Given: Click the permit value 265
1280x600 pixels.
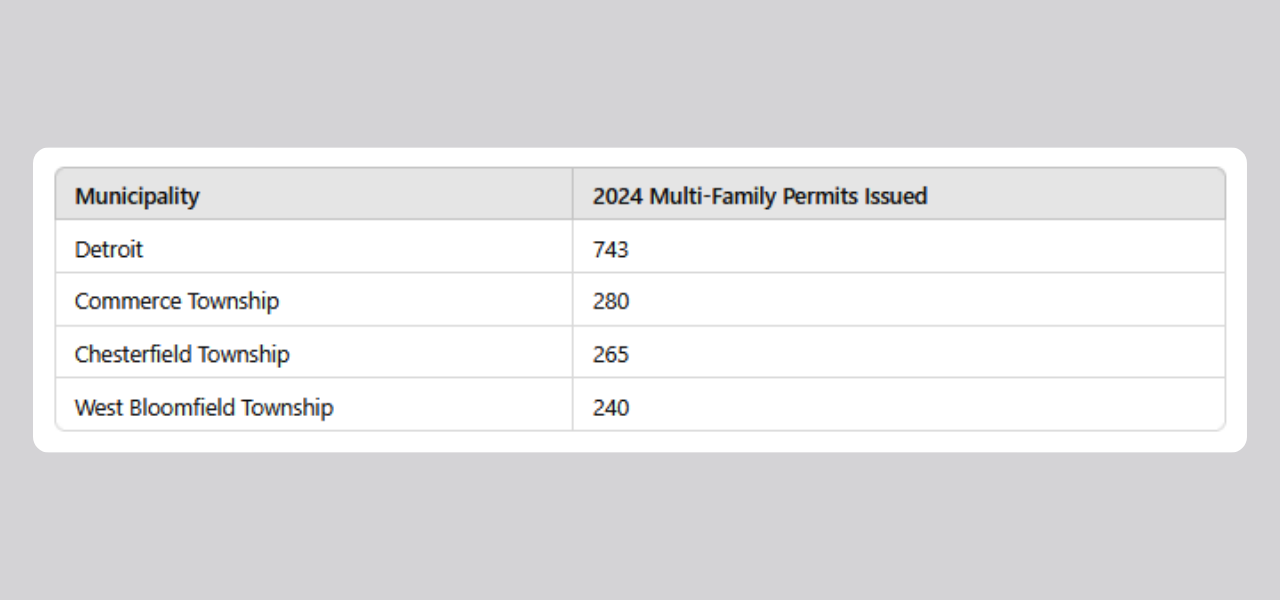Looking at the screenshot, I should click(x=610, y=354).
